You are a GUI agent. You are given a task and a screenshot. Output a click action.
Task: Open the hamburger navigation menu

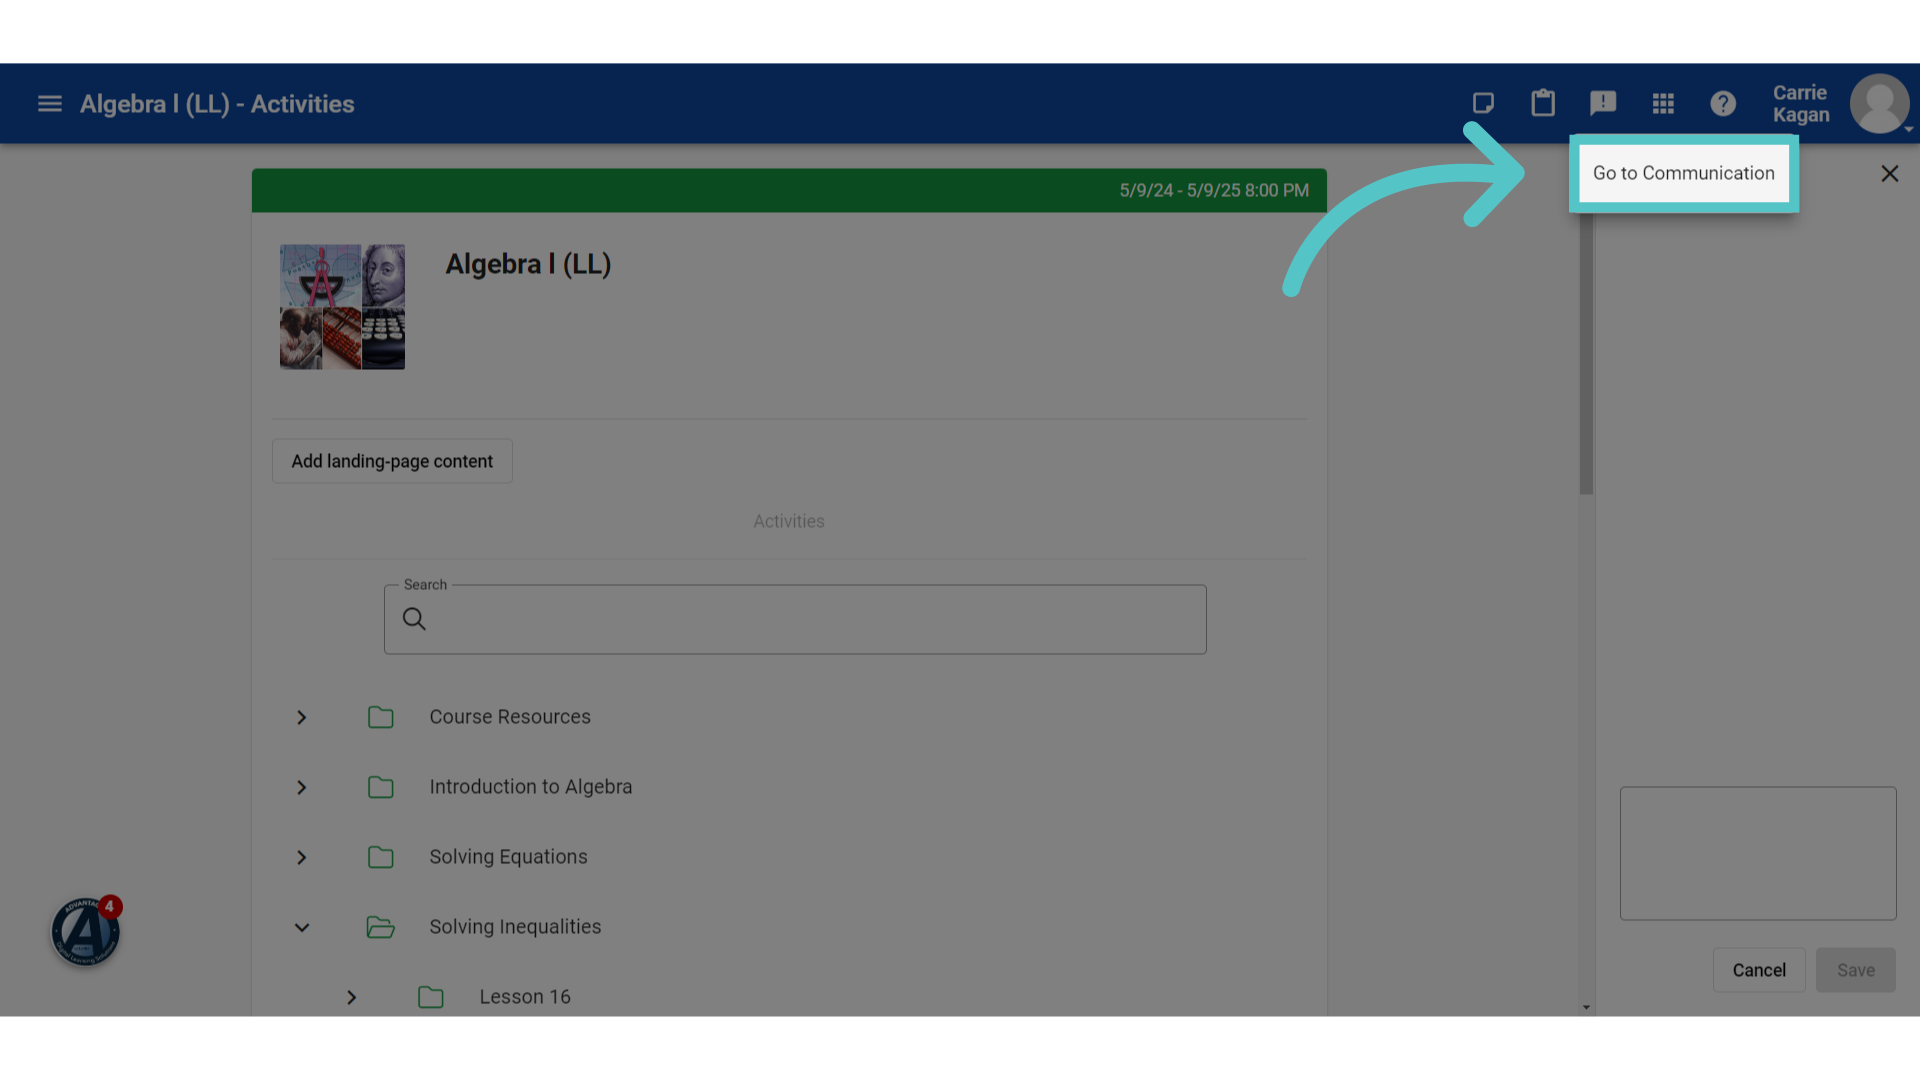click(50, 104)
